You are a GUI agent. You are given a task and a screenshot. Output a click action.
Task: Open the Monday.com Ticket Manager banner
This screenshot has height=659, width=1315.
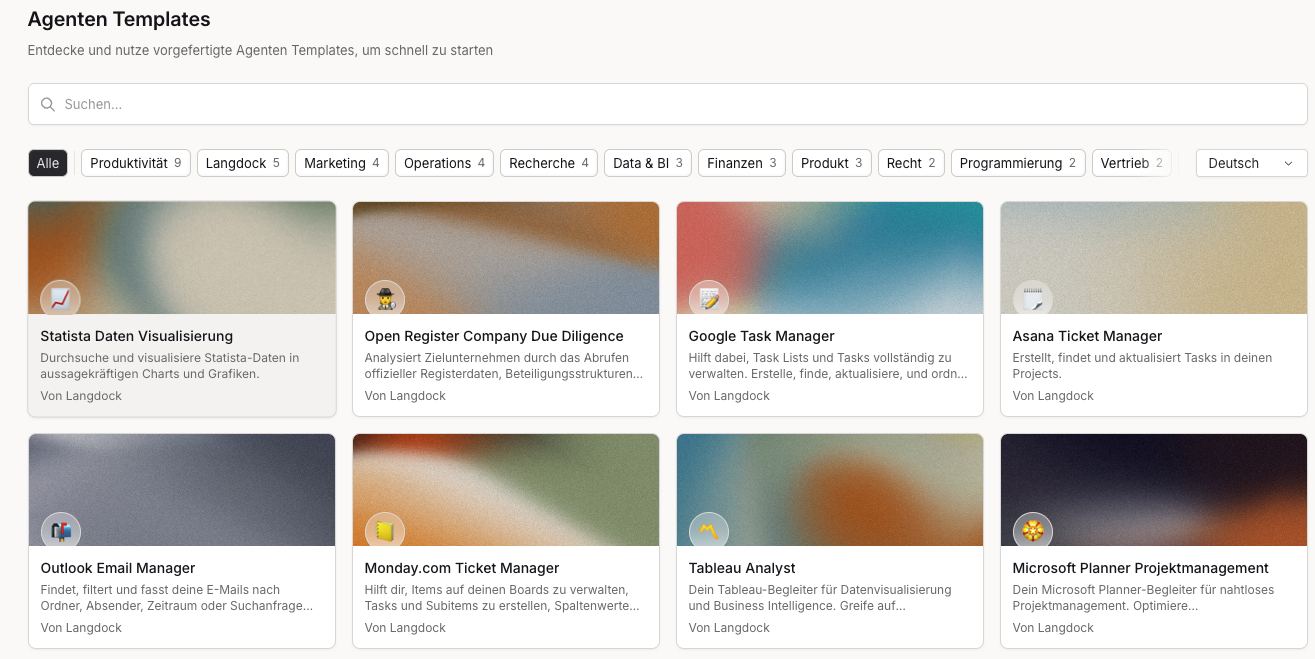[x=506, y=490]
